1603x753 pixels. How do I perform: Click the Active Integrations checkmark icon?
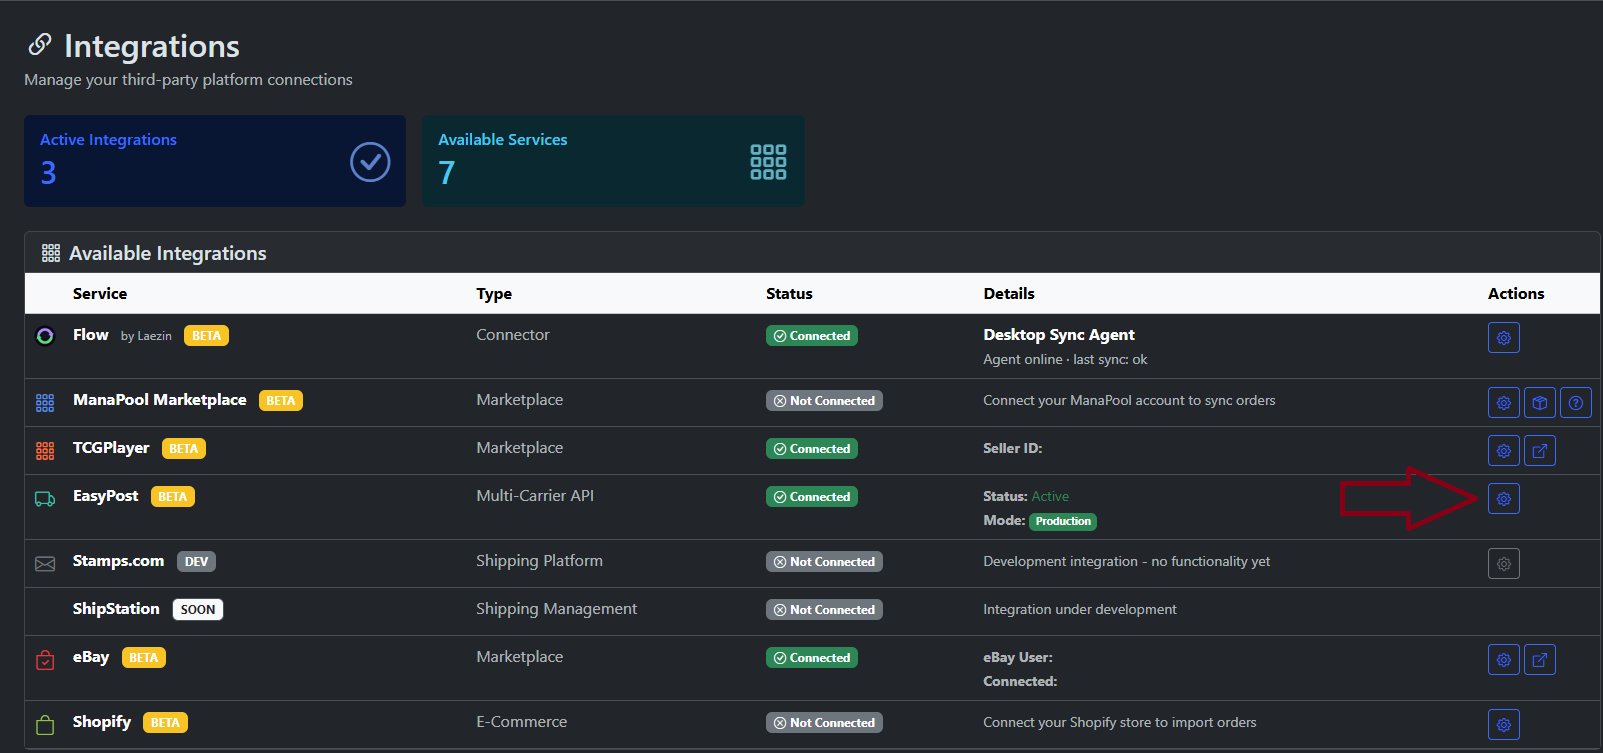click(x=370, y=162)
